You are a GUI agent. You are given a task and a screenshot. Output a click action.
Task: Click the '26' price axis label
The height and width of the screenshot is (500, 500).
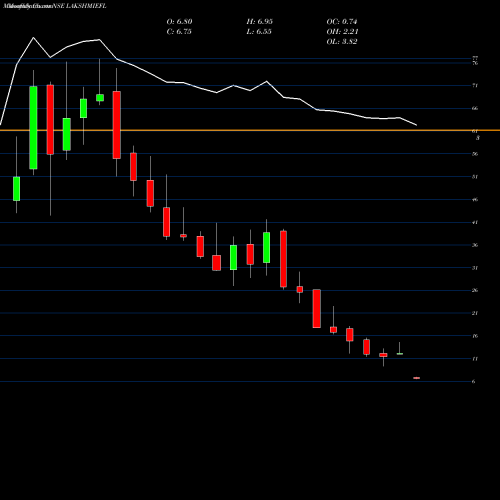tap(475, 290)
